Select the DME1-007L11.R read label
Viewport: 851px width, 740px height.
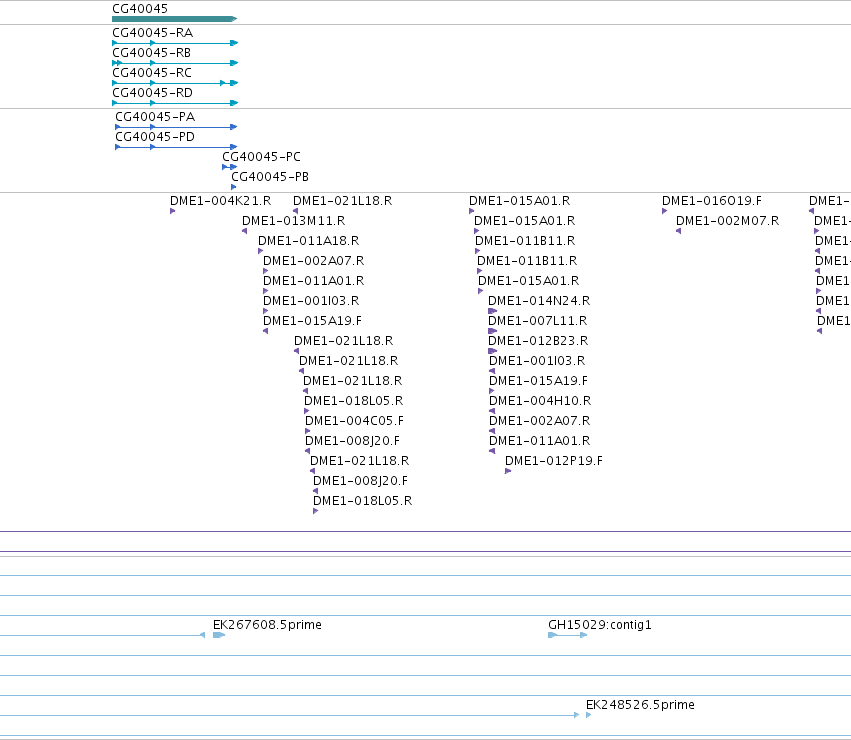[537, 321]
